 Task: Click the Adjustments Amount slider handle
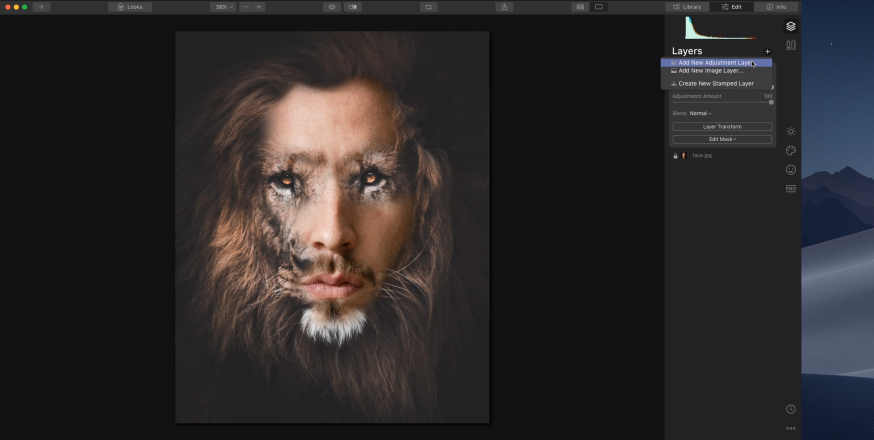click(x=770, y=102)
